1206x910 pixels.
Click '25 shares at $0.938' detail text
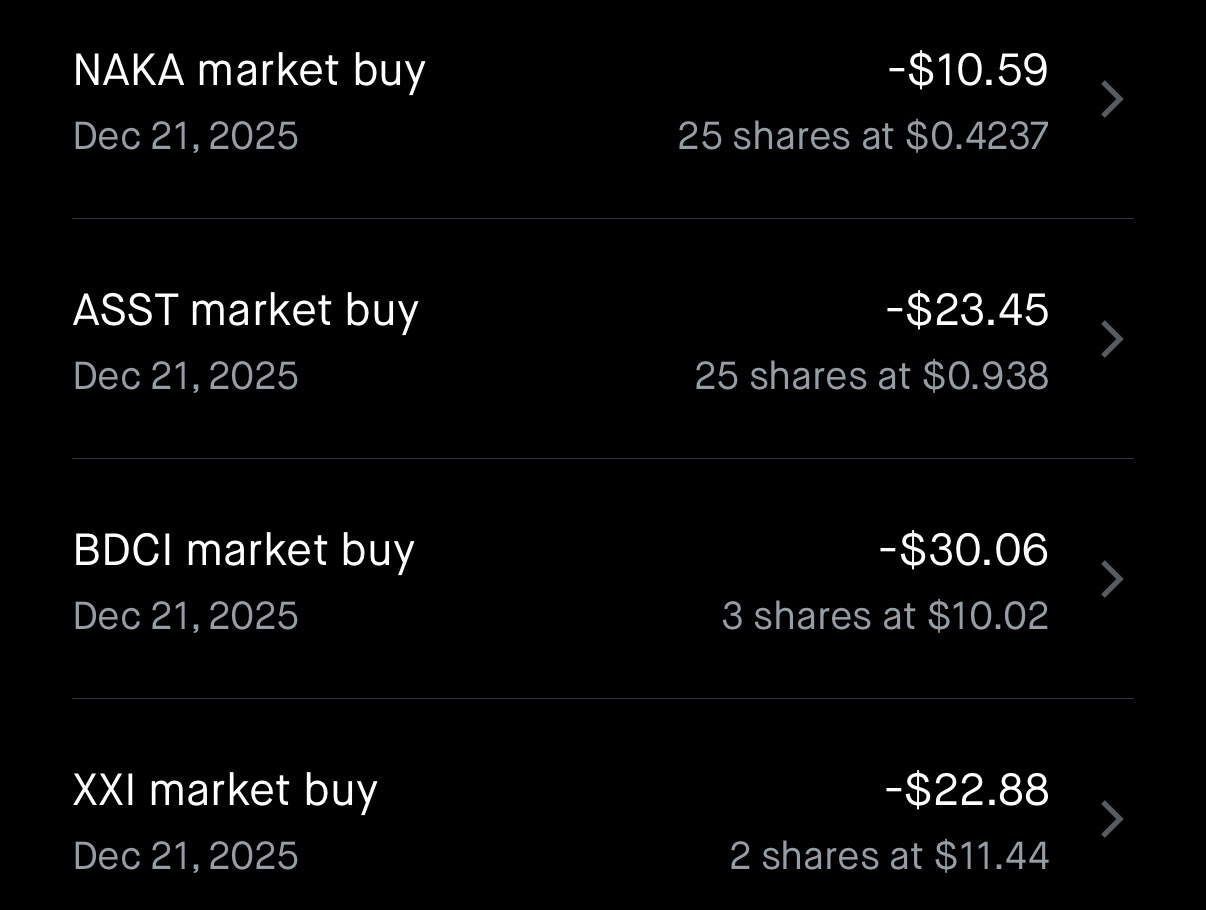click(871, 376)
